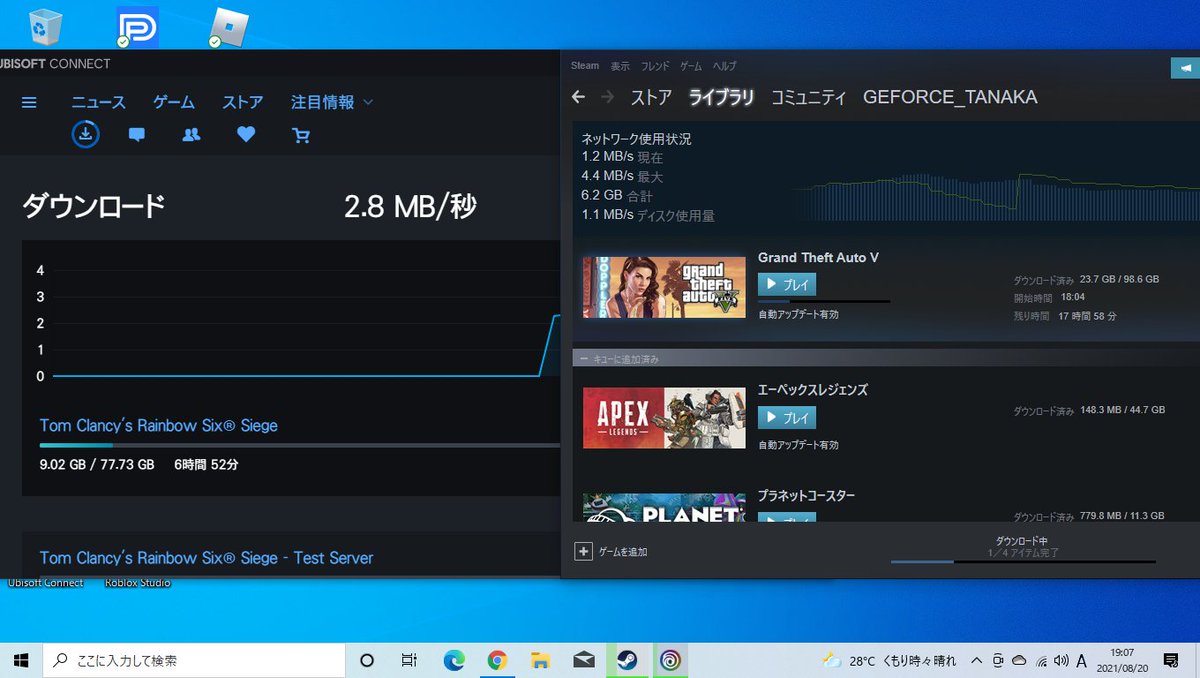Click Steam ダウンロード中 bottom progress bar

tap(1023, 561)
